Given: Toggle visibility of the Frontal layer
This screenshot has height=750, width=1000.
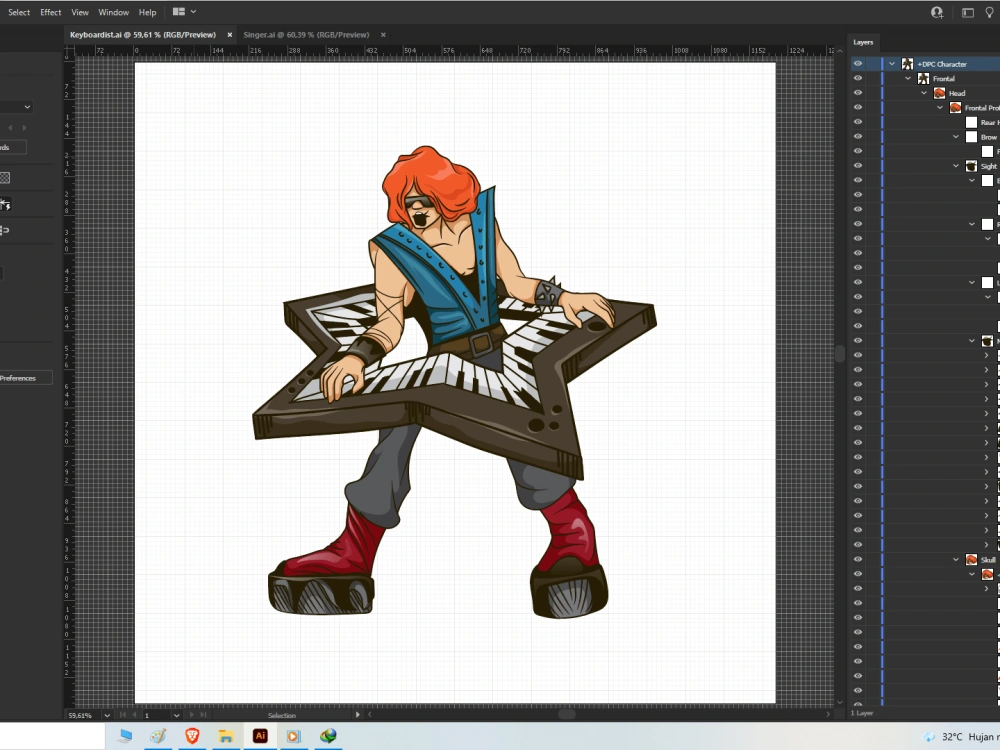Looking at the screenshot, I should pos(858,78).
